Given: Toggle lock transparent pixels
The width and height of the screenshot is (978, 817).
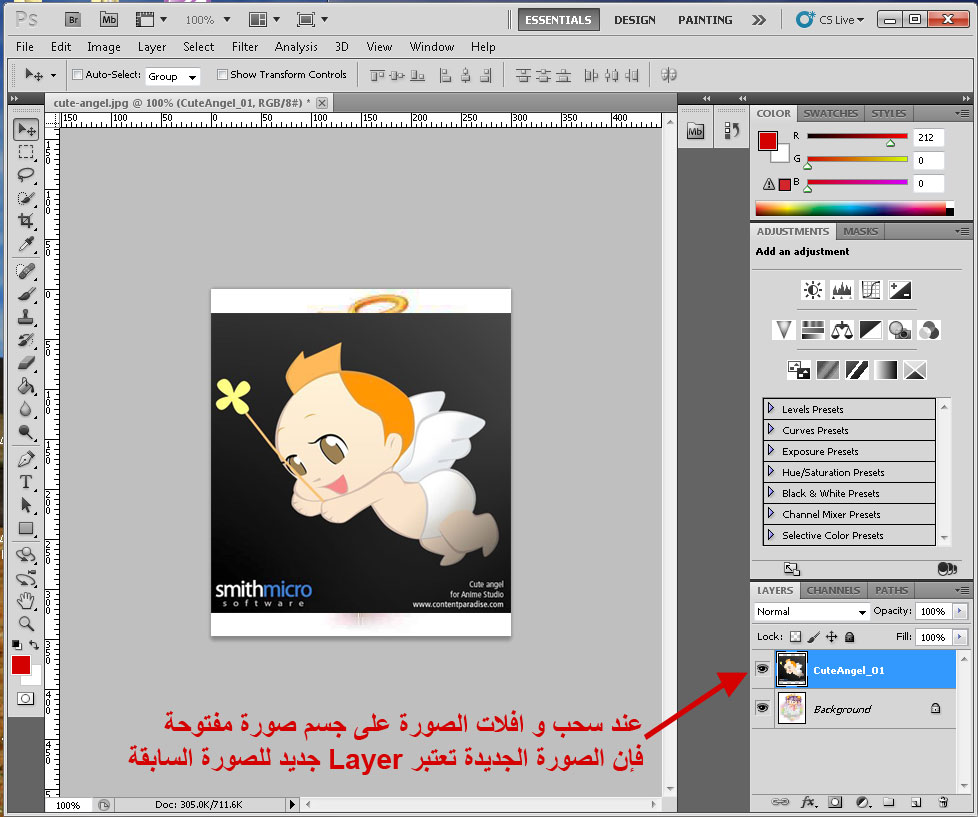Looking at the screenshot, I should pyautogui.click(x=795, y=637).
